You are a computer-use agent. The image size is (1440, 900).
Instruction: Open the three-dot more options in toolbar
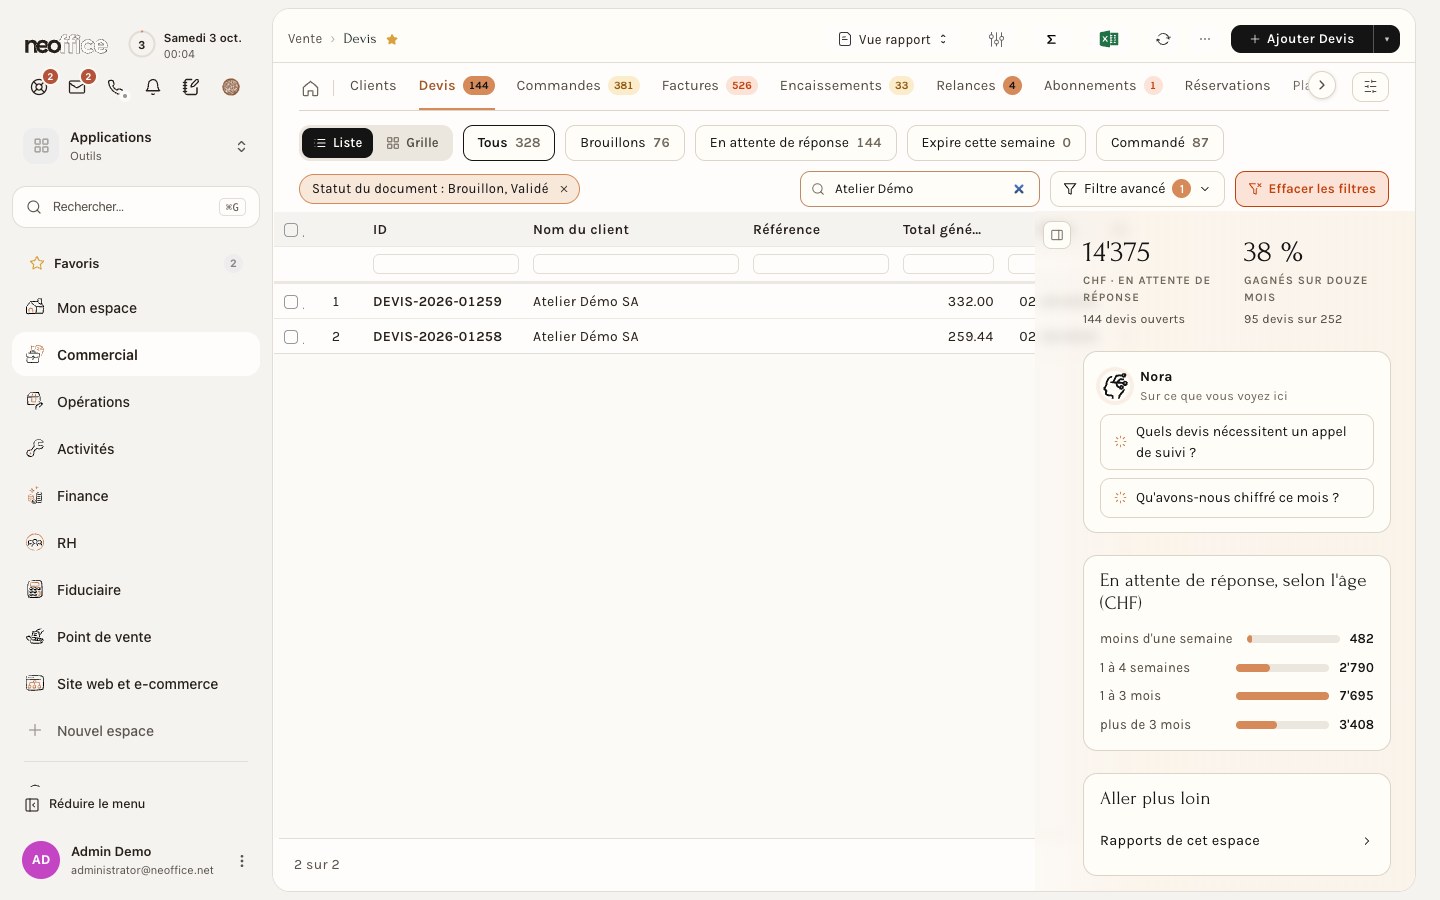tap(1205, 39)
